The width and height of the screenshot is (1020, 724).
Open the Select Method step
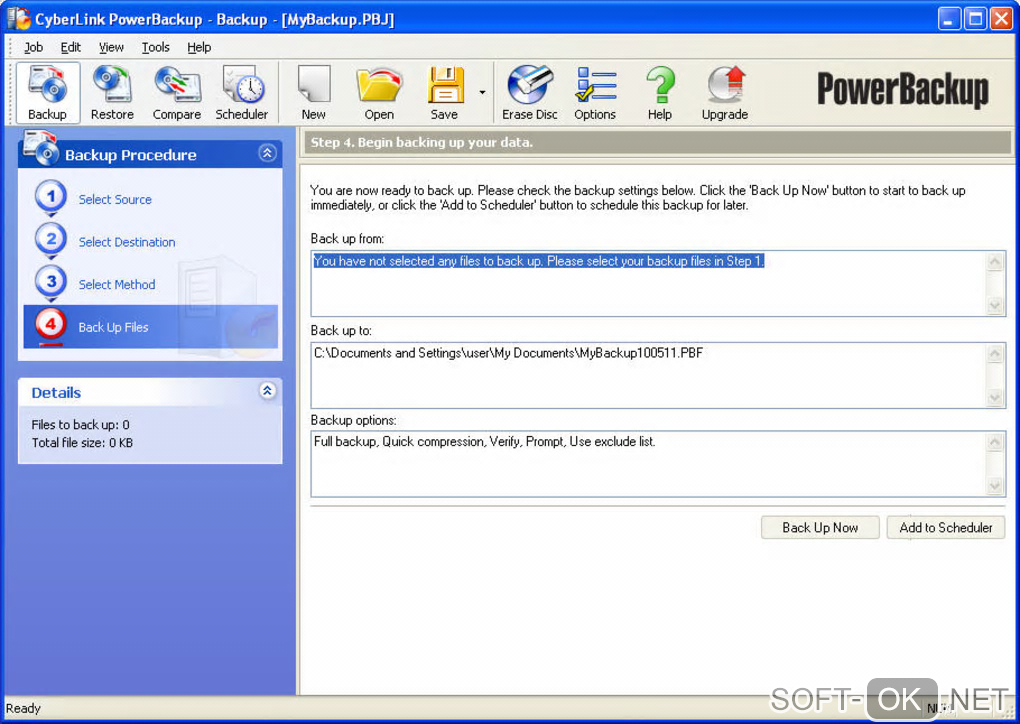(x=117, y=284)
